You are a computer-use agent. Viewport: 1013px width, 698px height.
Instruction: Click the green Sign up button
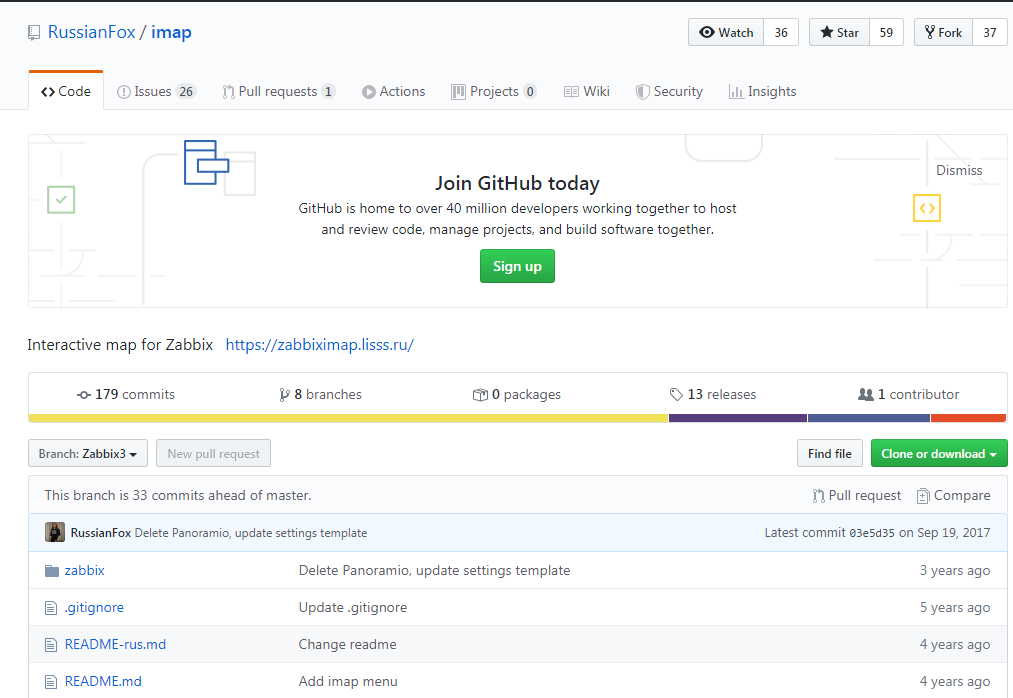(x=517, y=266)
